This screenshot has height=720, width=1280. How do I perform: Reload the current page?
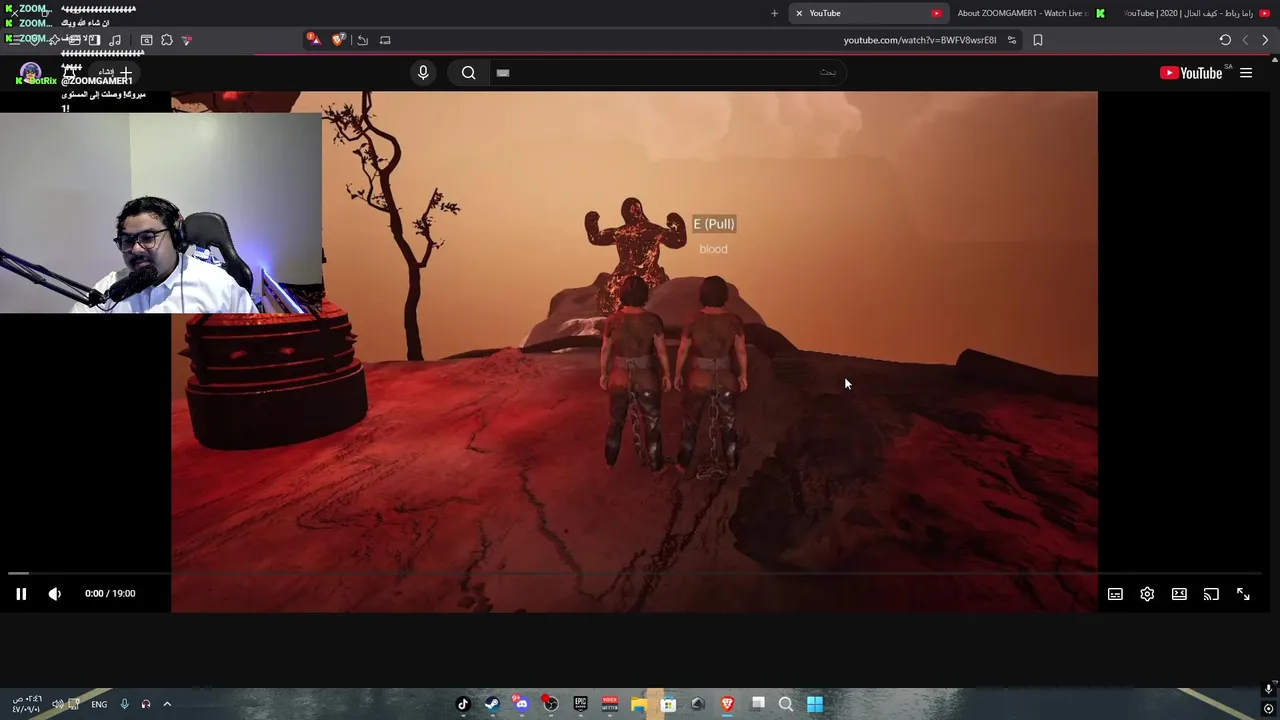[x=1225, y=40]
